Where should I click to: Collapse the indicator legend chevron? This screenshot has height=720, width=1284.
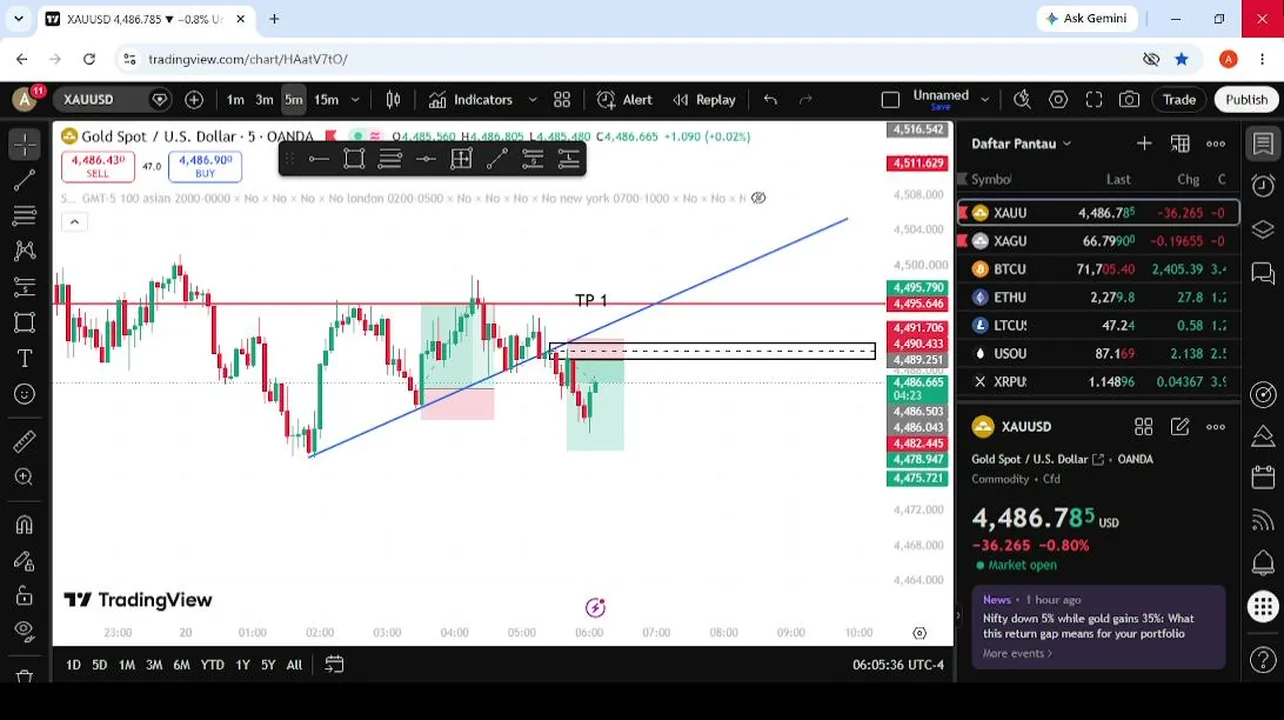tap(74, 222)
